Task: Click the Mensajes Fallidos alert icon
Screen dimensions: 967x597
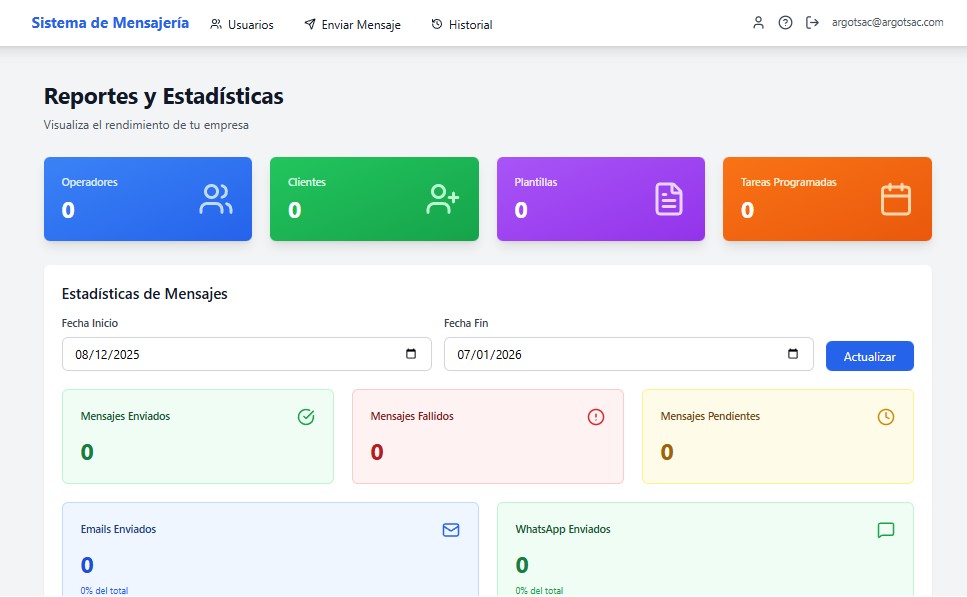Action: click(596, 417)
